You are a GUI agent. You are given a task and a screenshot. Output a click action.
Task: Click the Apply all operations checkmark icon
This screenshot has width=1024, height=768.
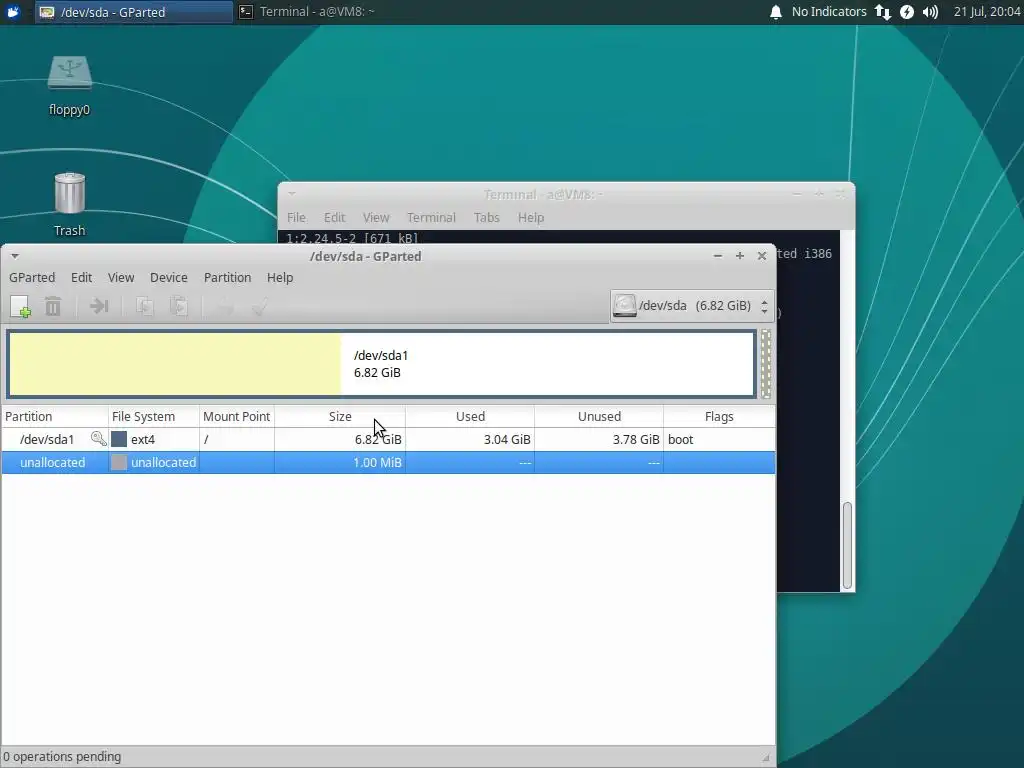pyautogui.click(x=259, y=306)
